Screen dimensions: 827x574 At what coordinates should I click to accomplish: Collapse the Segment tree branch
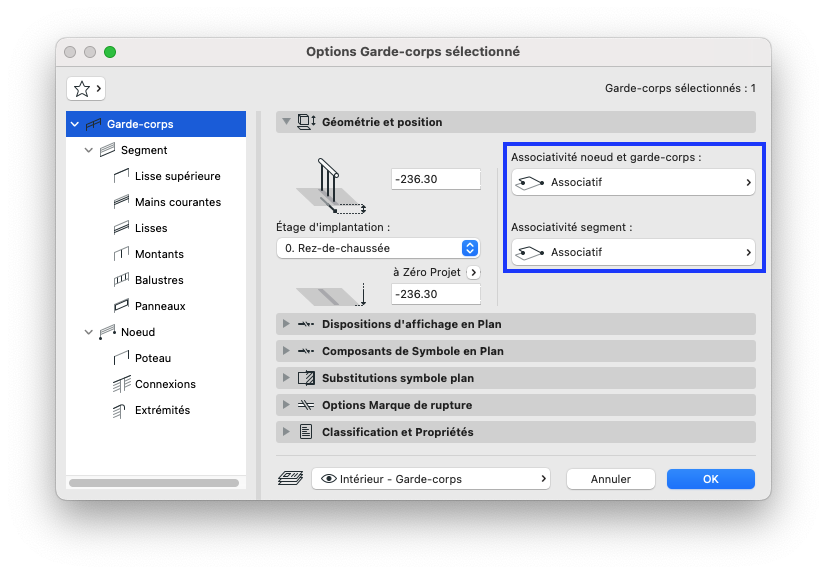89,150
